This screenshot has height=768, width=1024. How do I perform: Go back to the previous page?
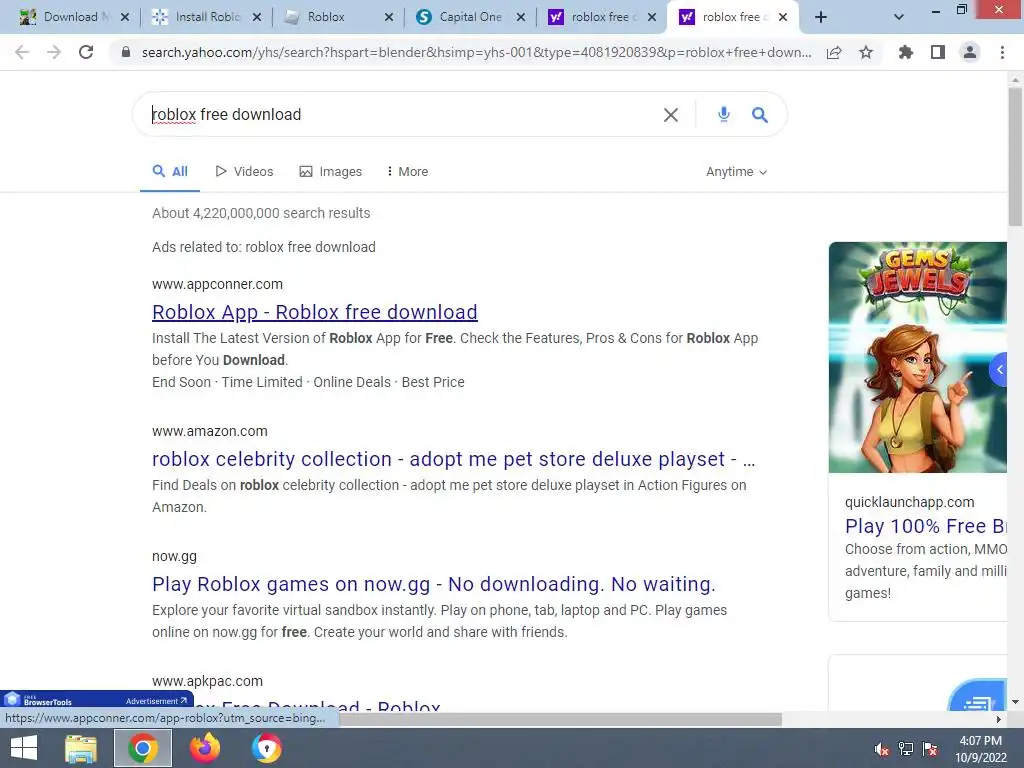22,52
